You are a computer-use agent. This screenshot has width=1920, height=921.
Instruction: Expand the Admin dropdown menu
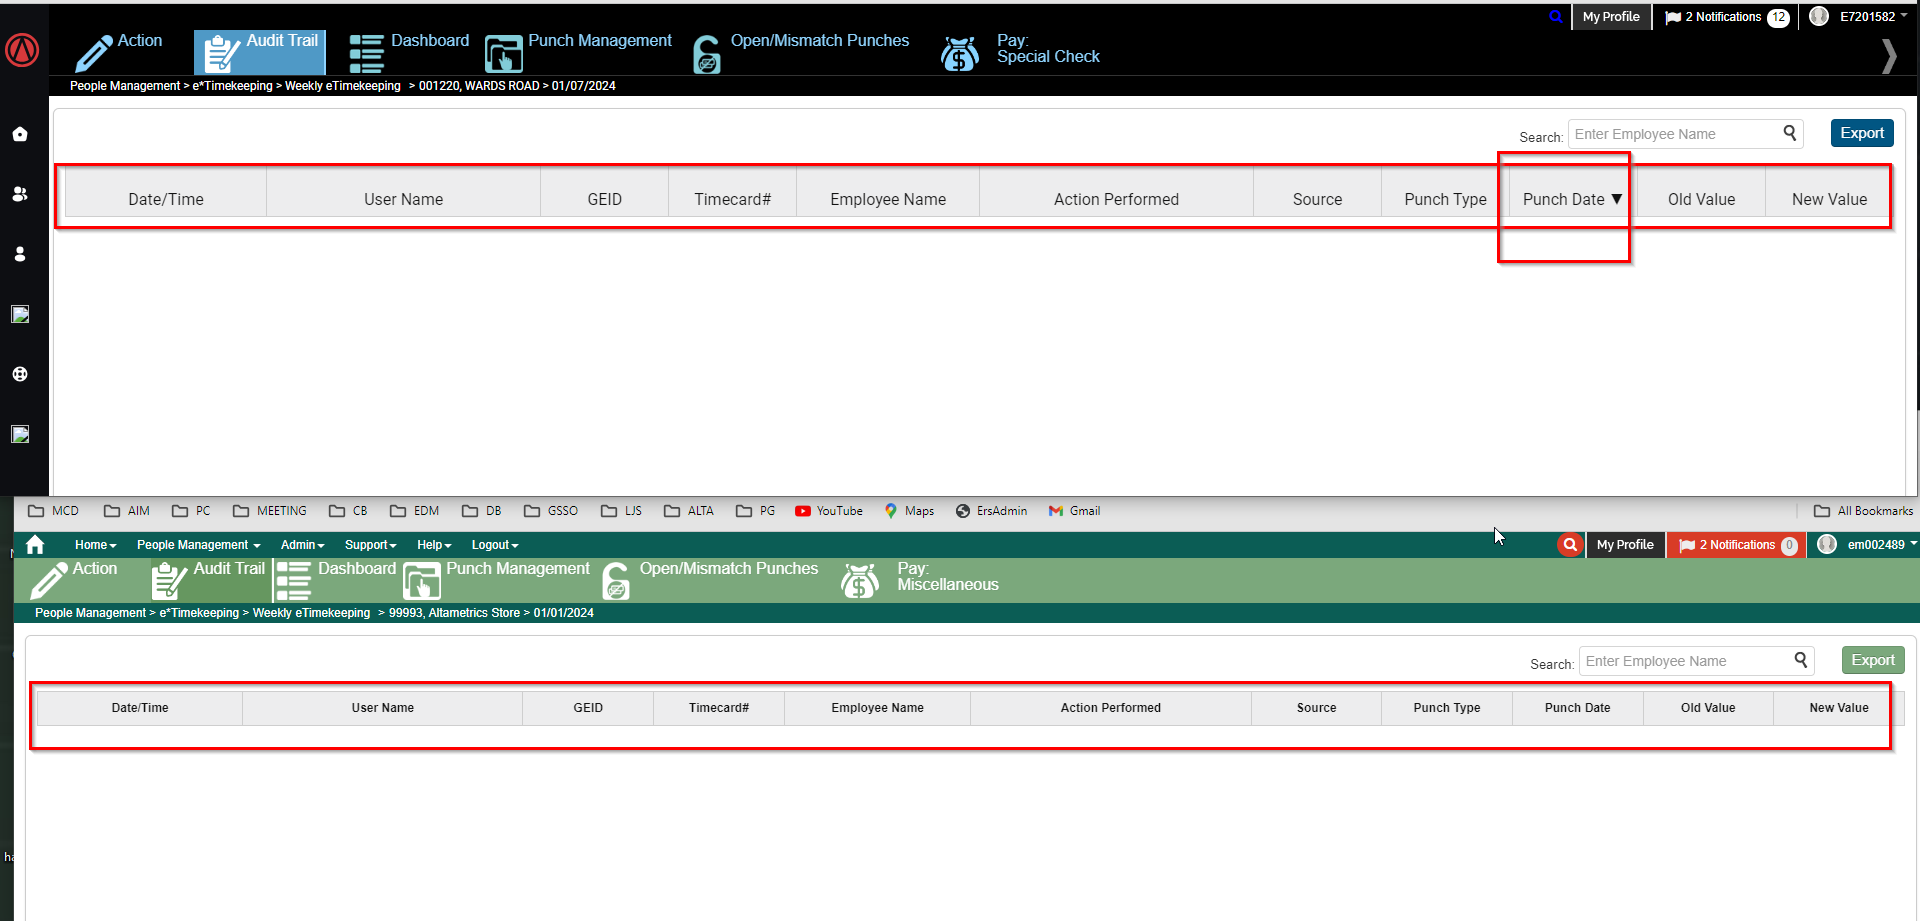302,545
